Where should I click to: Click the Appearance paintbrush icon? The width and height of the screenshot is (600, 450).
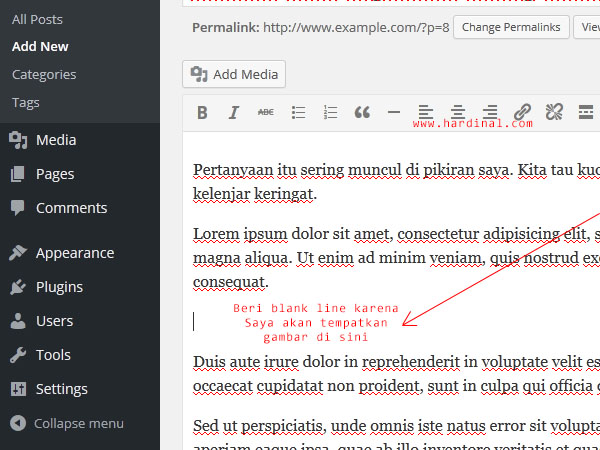(18, 253)
